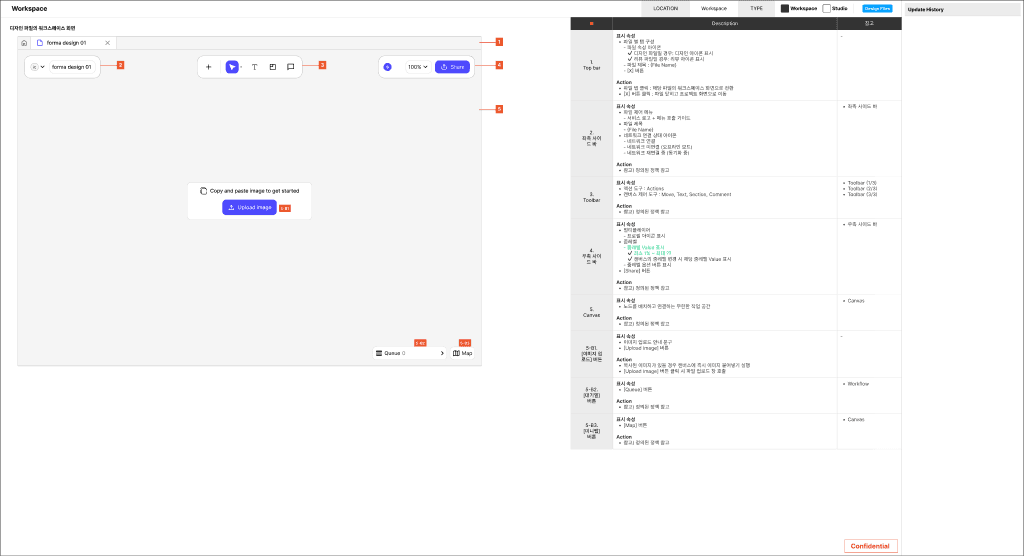The image size is (1024, 556).
Task: Click the TYPE header cell
Action: [756, 8]
